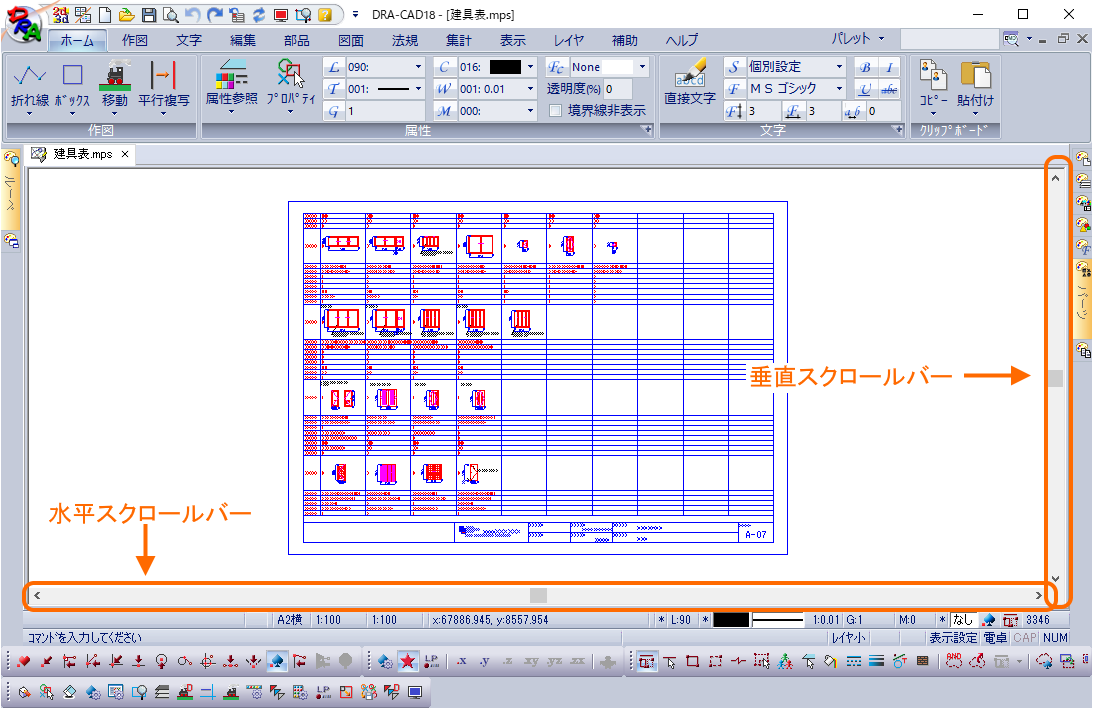
Task: Redo the last undone action
Action: (x=215, y=15)
